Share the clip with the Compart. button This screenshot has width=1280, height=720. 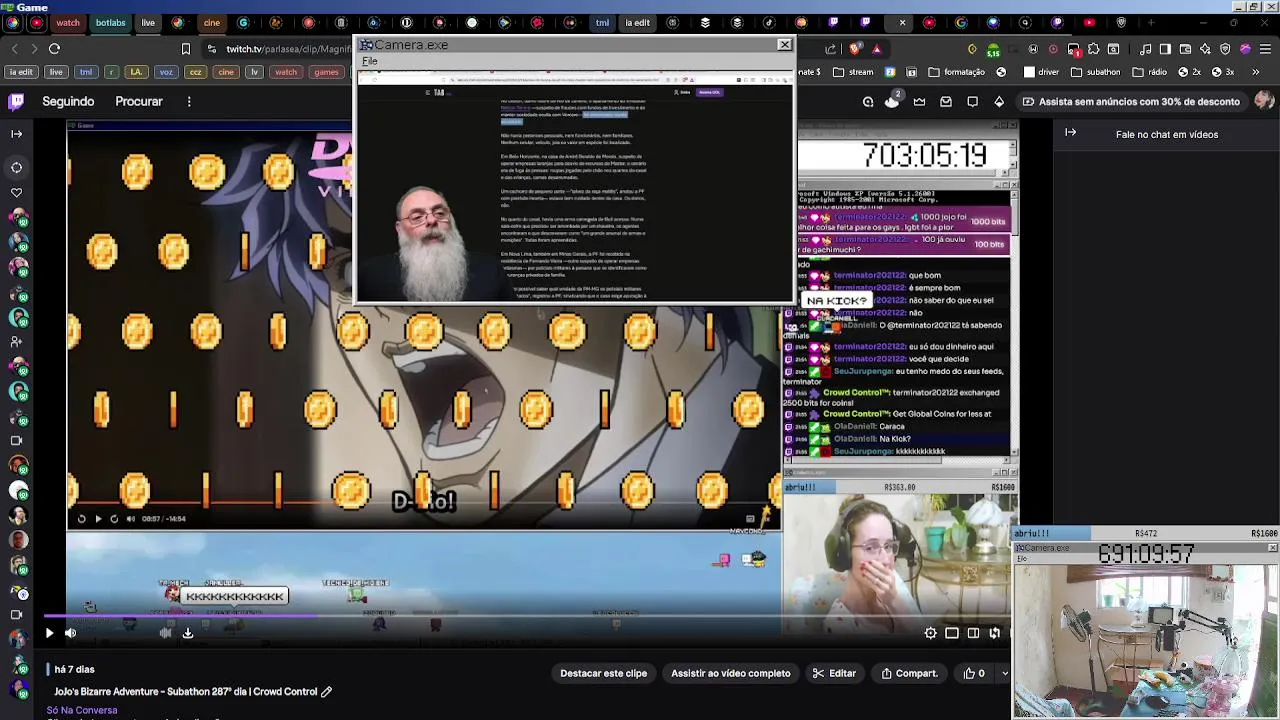[x=909, y=673]
